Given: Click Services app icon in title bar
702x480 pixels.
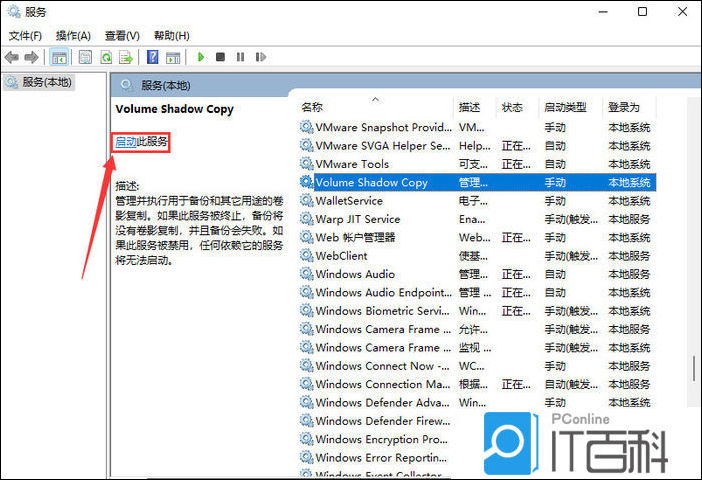Looking at the screenshot, I should coord(14,12).
